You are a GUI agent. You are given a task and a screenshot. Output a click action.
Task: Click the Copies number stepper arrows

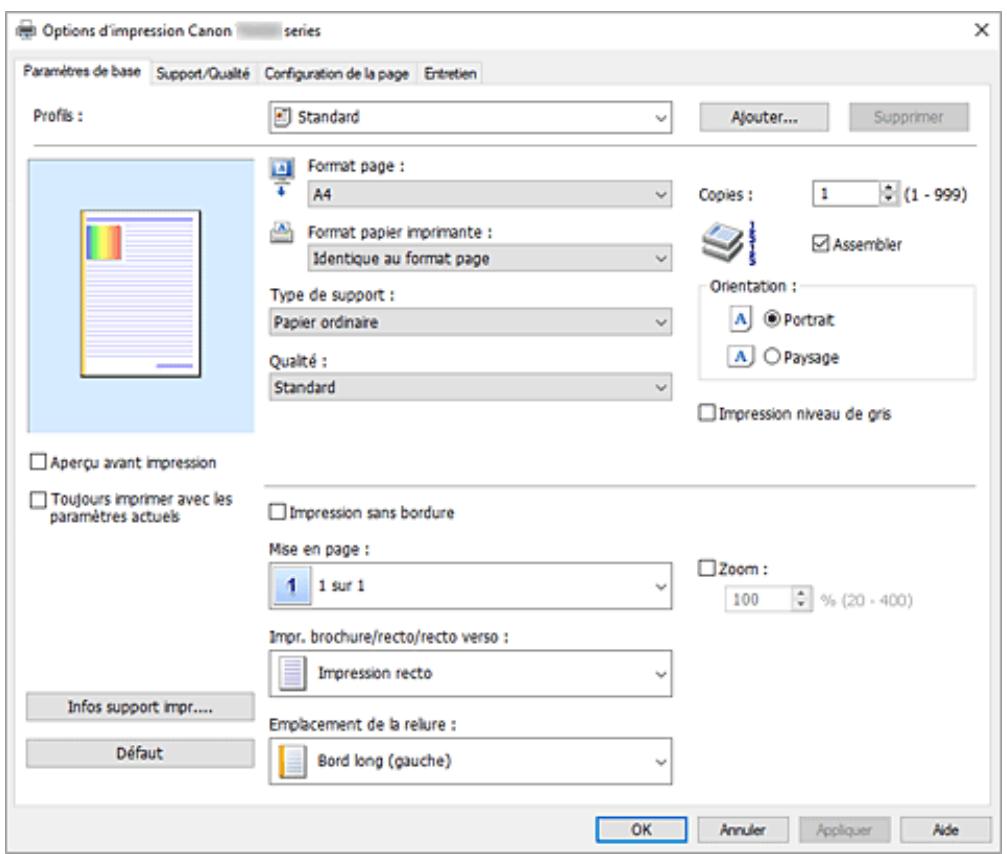(885, 197)
